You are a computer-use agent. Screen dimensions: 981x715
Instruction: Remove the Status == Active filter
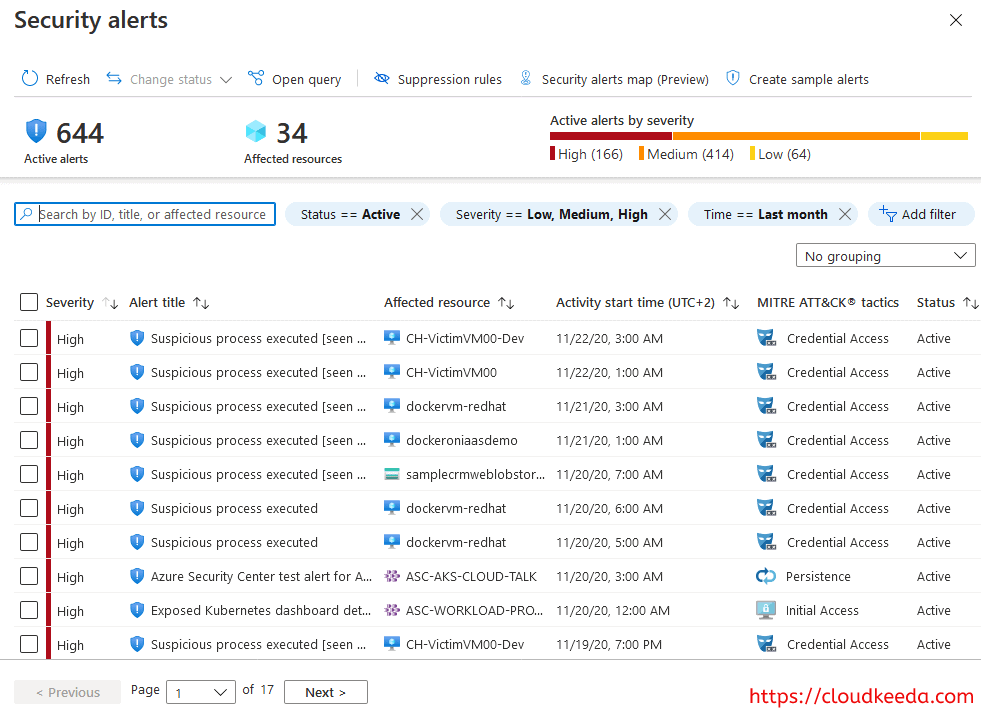coord(417,215)
